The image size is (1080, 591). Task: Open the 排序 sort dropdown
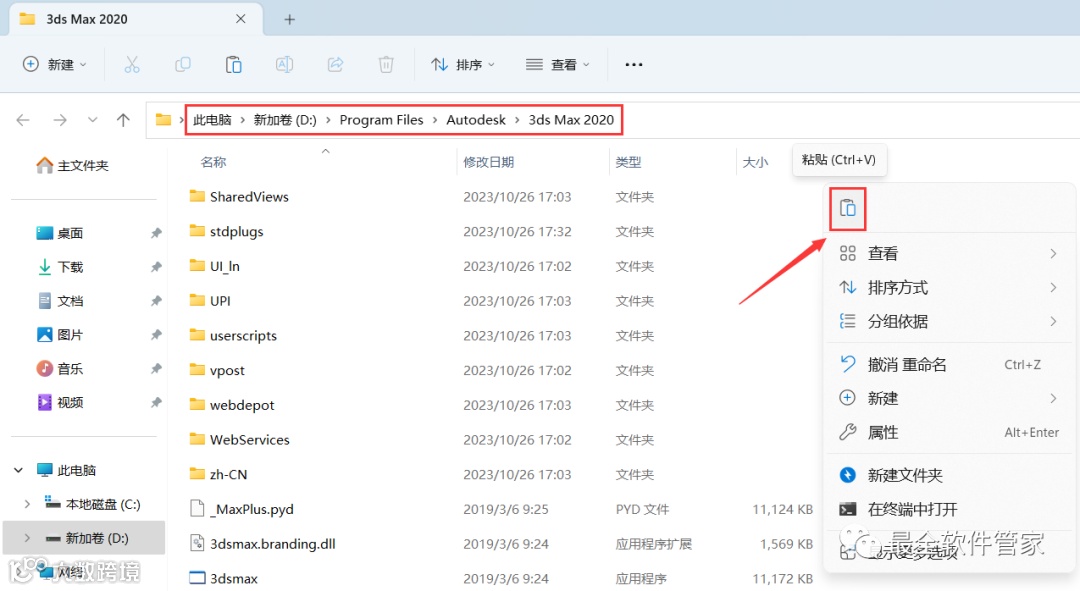(463, 65)
